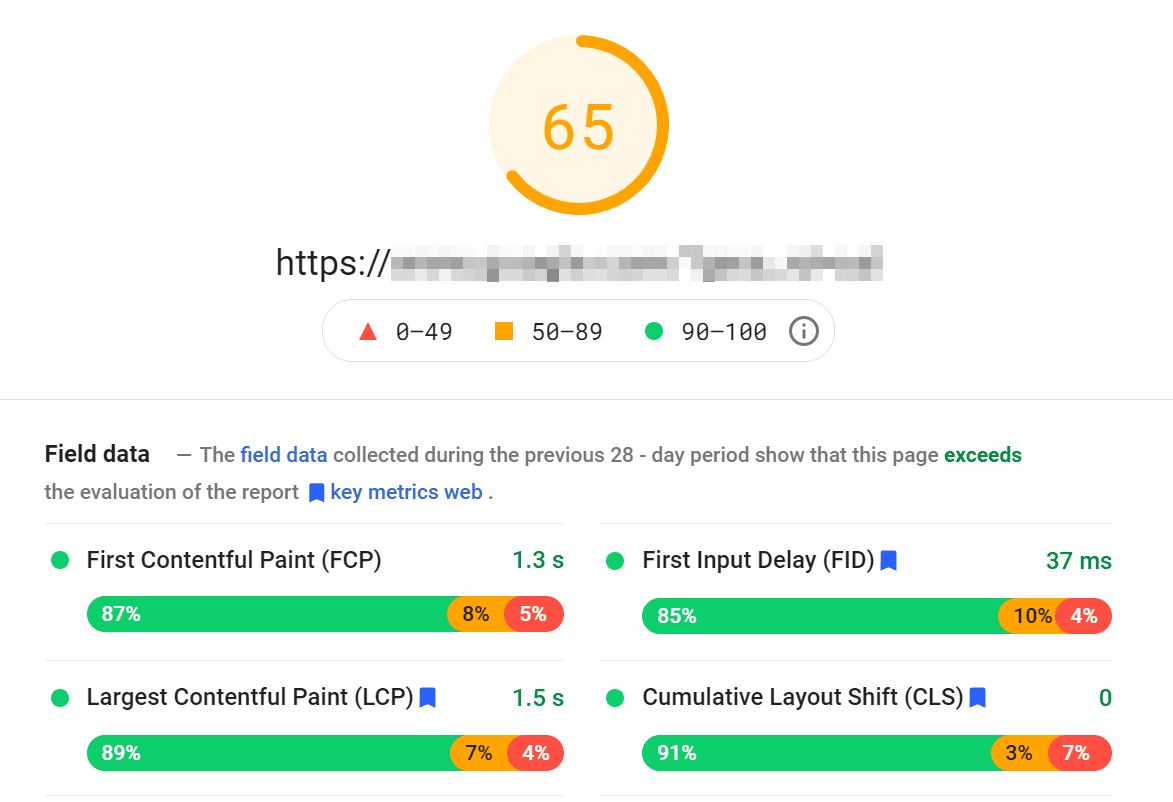The height and width of the screenshot is (802, 1173).
Task: Select the Field data section heading
Action: [97, 454]
